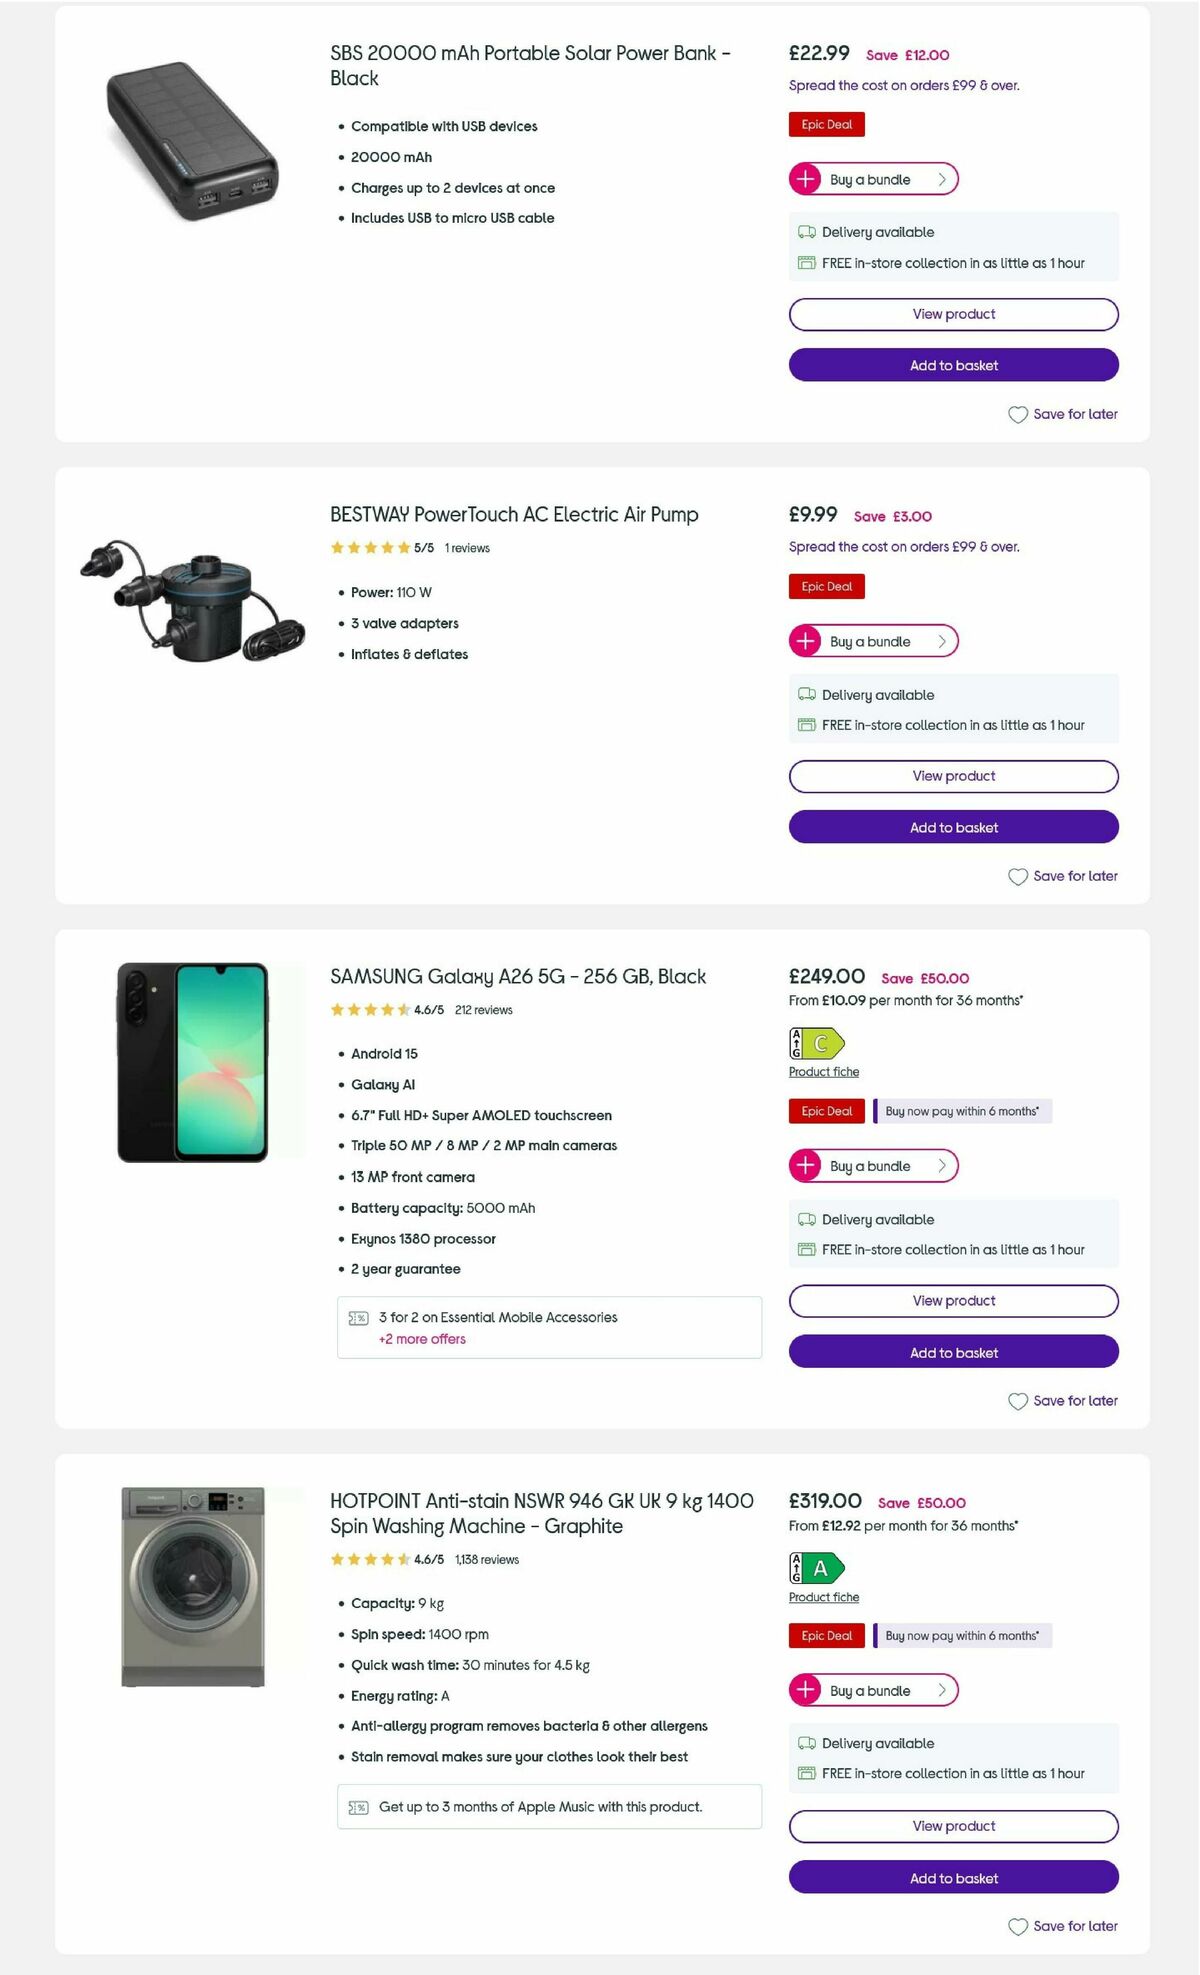Open the Product fiche for the Hotpoint washer

pyautogui.click(x=822, y=1597)
